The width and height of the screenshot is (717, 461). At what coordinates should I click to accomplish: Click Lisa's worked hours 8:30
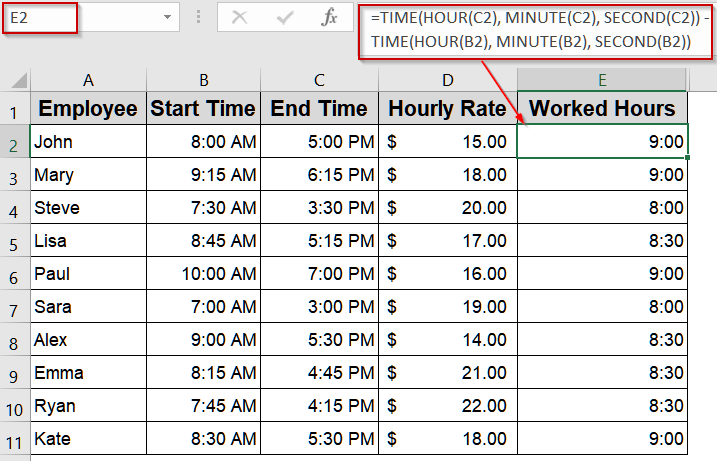(x=602, y=240)
